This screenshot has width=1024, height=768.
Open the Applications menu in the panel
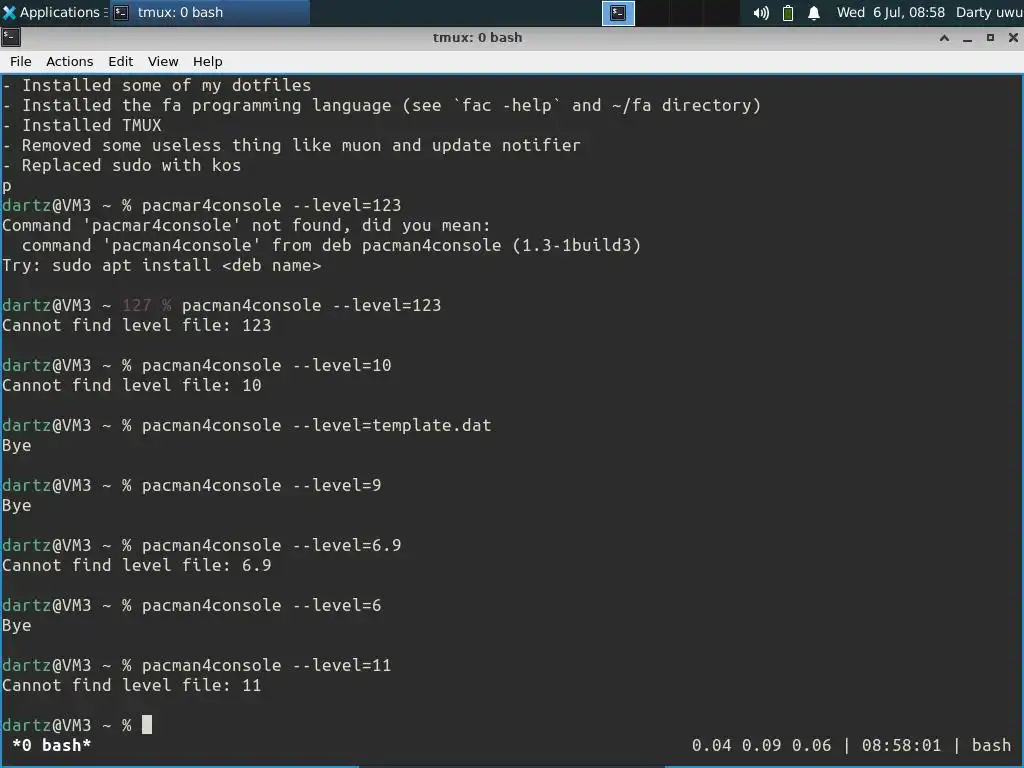click(x=52, y=12)
